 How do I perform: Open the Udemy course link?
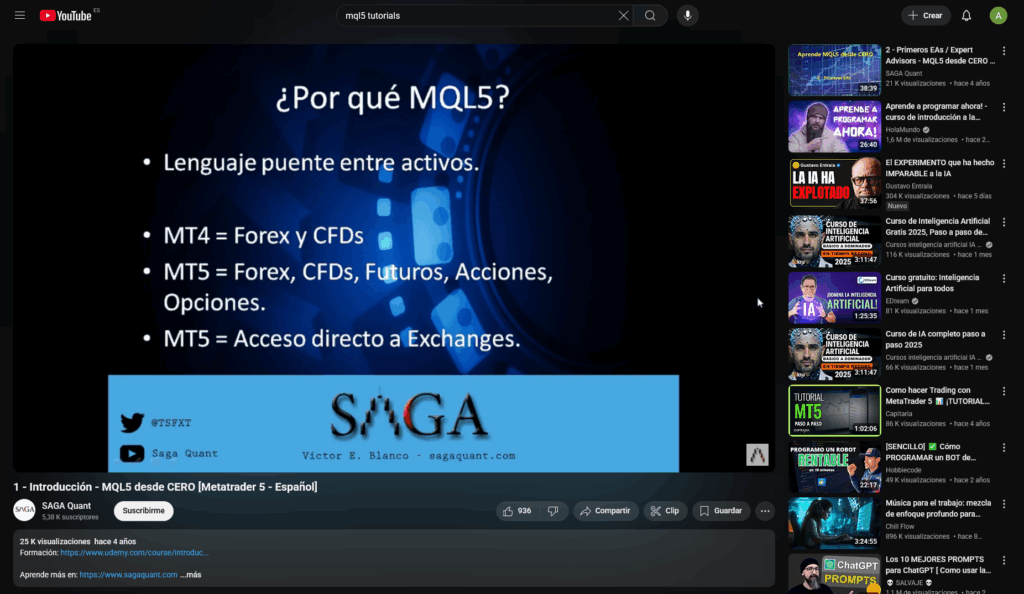(x=134, y=552)
